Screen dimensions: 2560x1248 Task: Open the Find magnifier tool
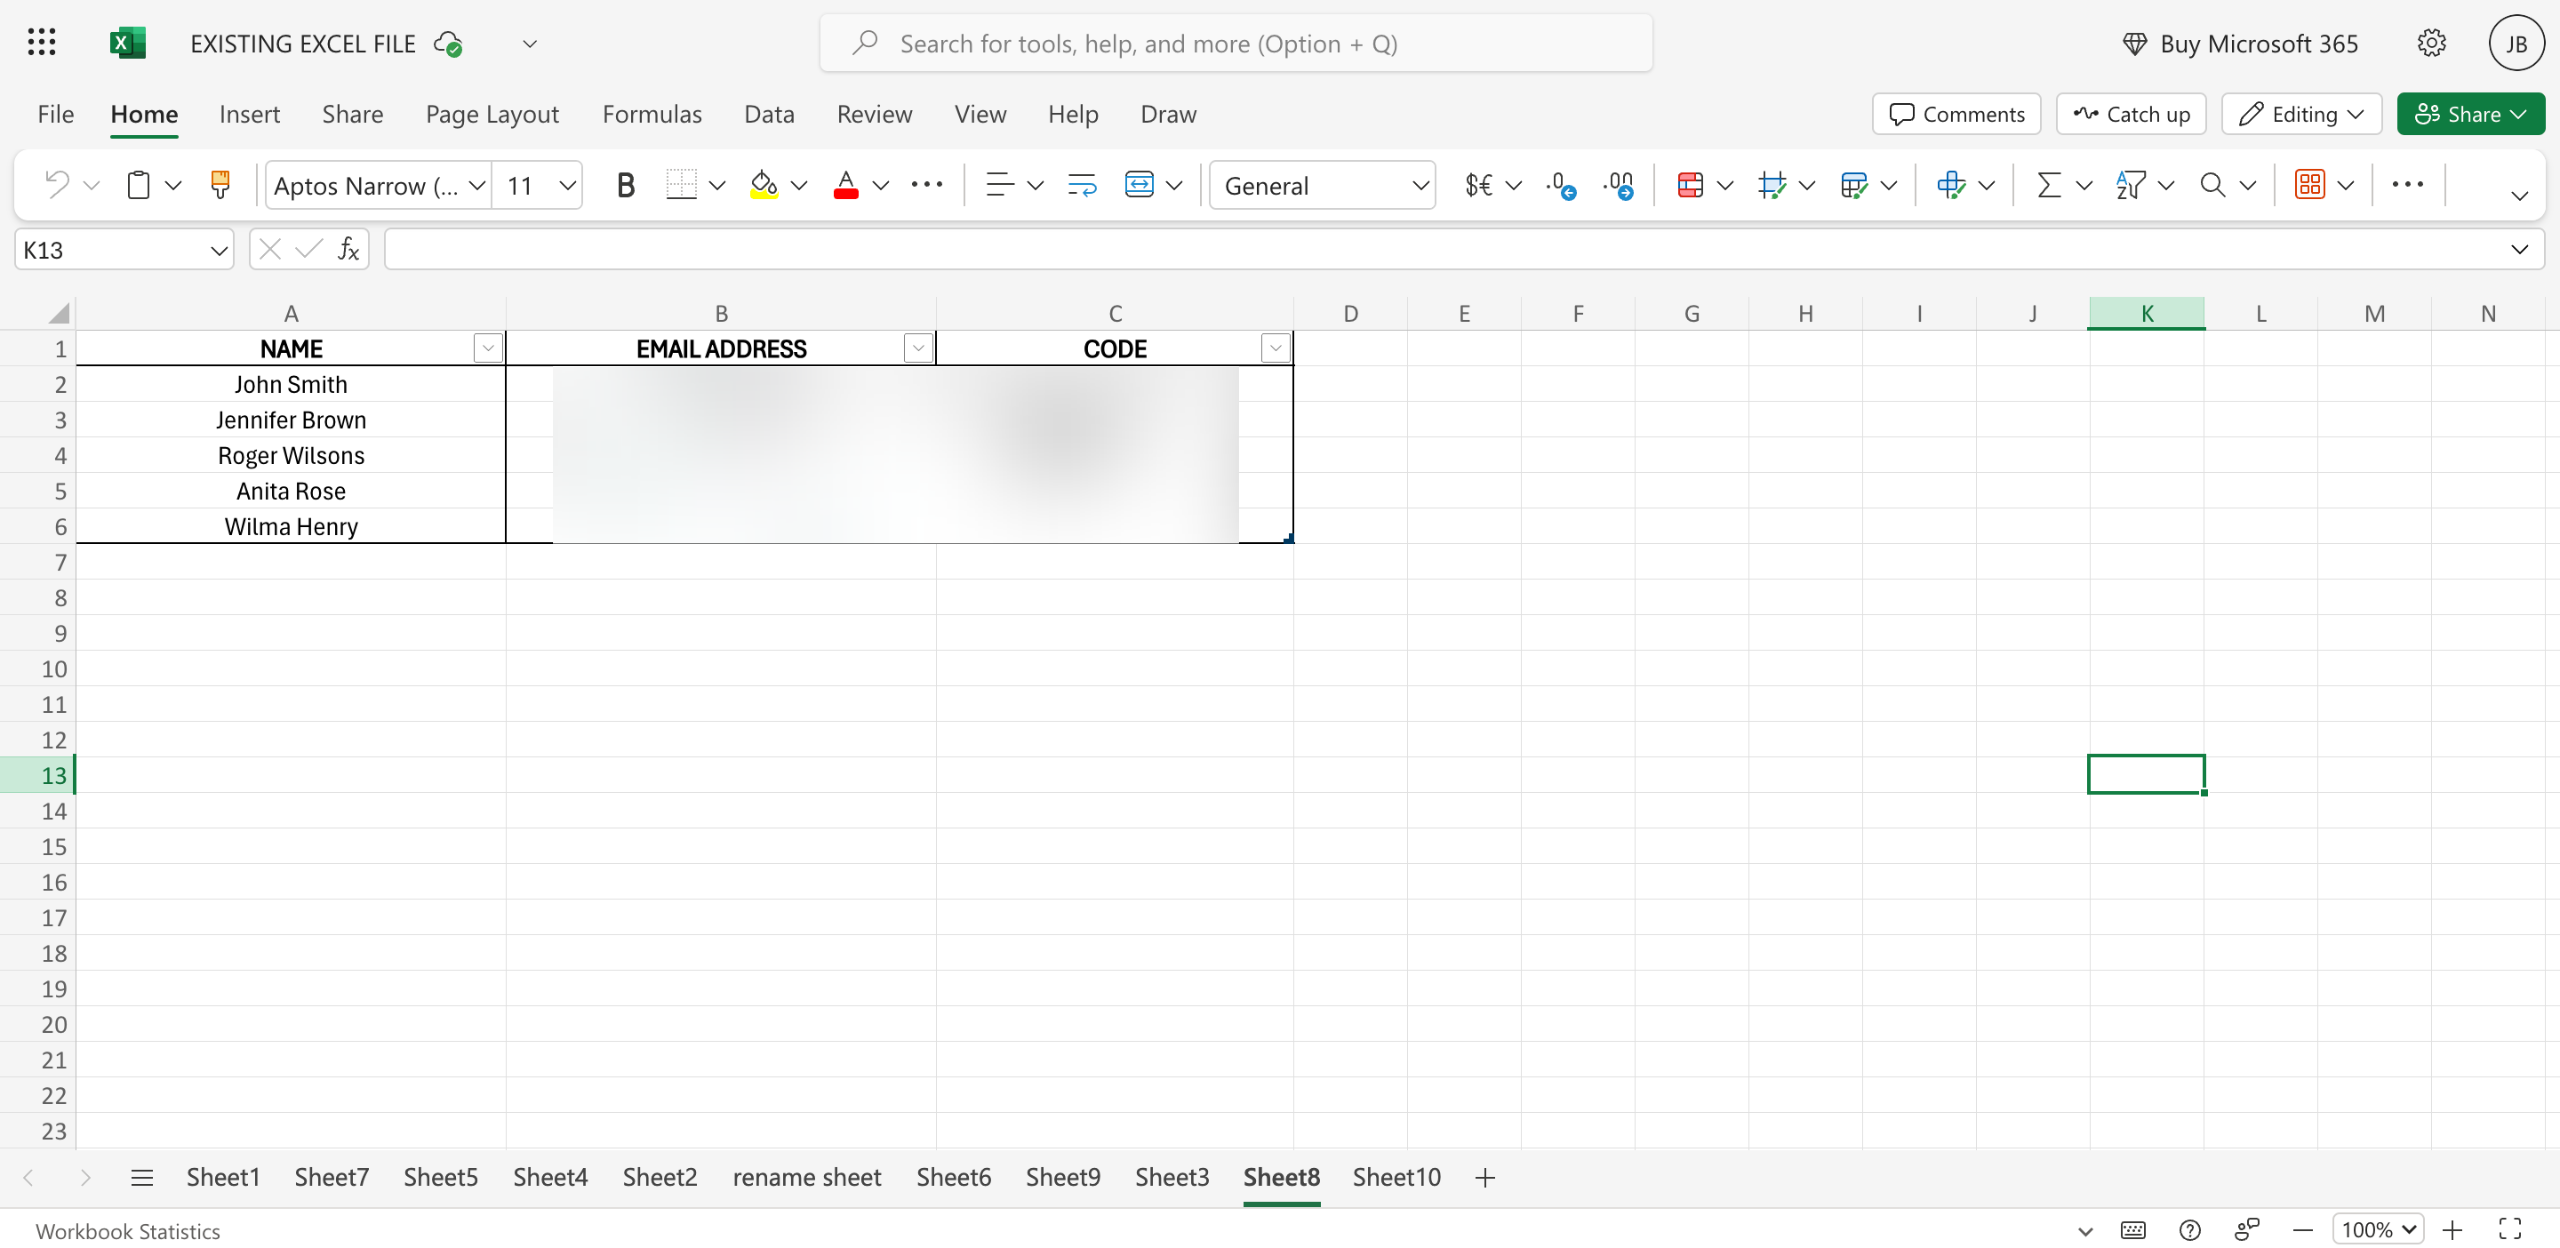(x=2212, y=185)
